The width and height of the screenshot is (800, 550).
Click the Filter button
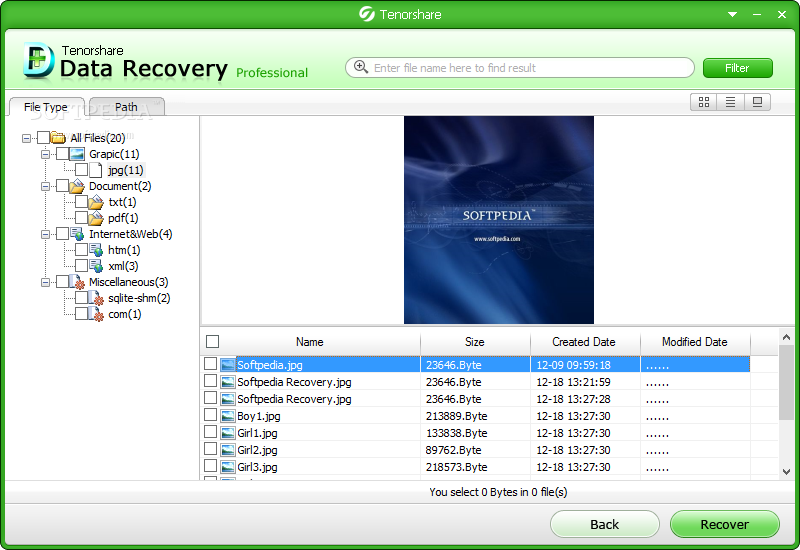738,68
